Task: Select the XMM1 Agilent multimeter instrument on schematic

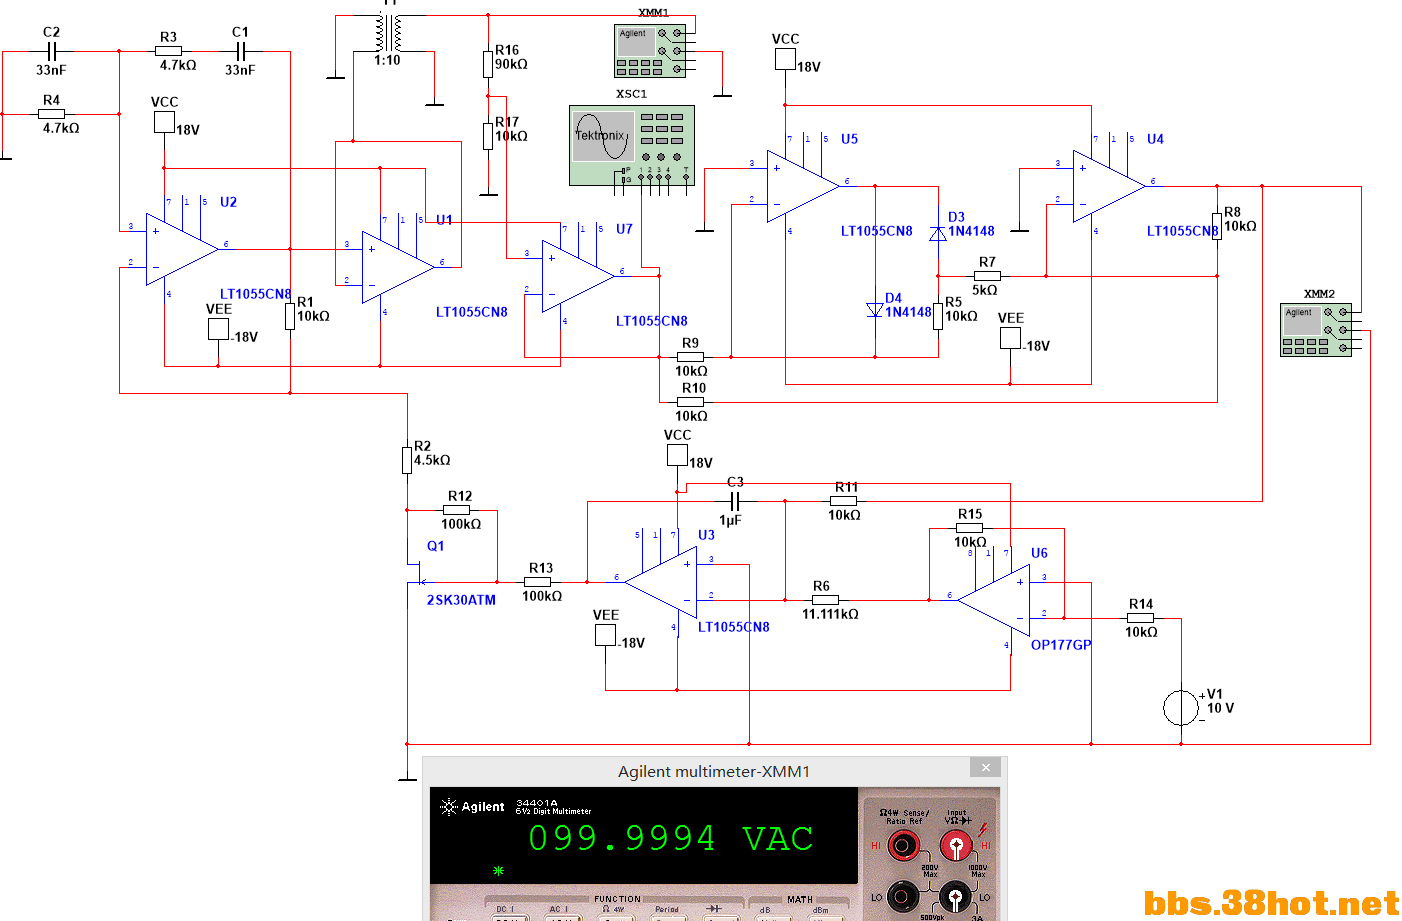Action: (650, 50)
